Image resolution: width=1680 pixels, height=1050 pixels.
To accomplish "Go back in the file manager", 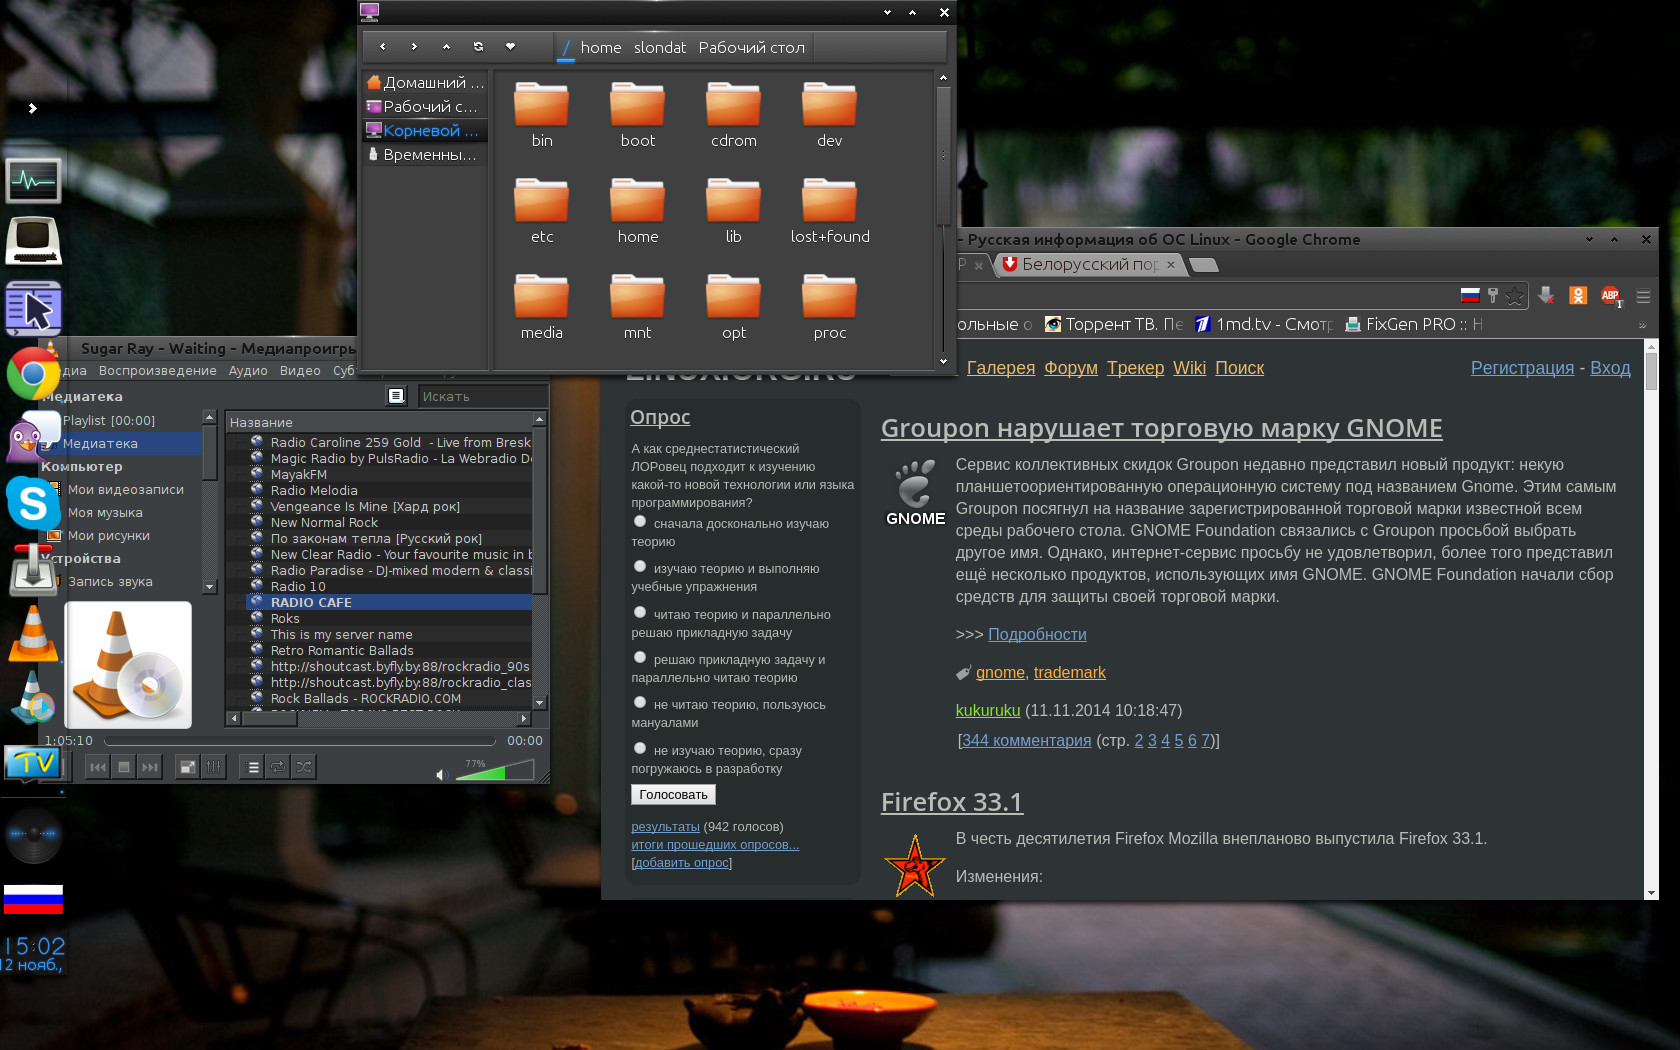I will (x=382, y=46).
